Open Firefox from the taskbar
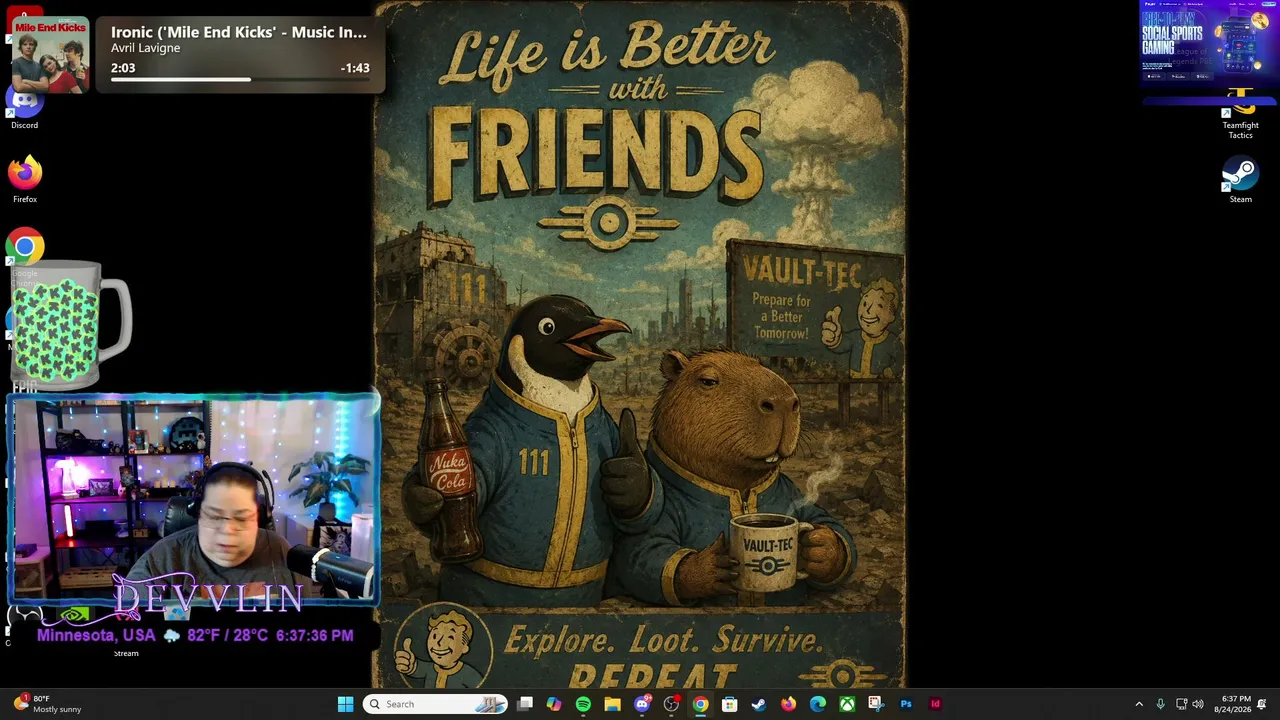This screenshot has height=720, width=1280. [788, 704]
